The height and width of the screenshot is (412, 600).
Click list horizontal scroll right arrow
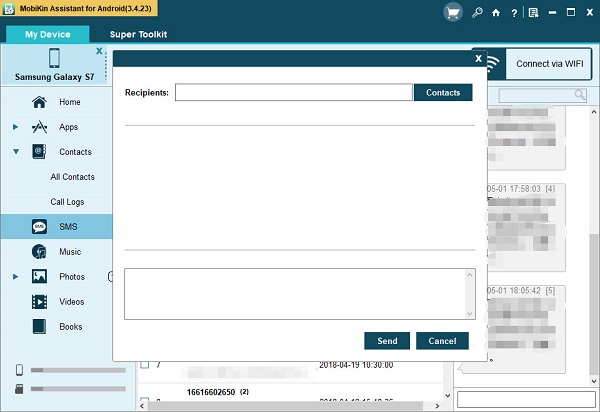pos(437,406)
